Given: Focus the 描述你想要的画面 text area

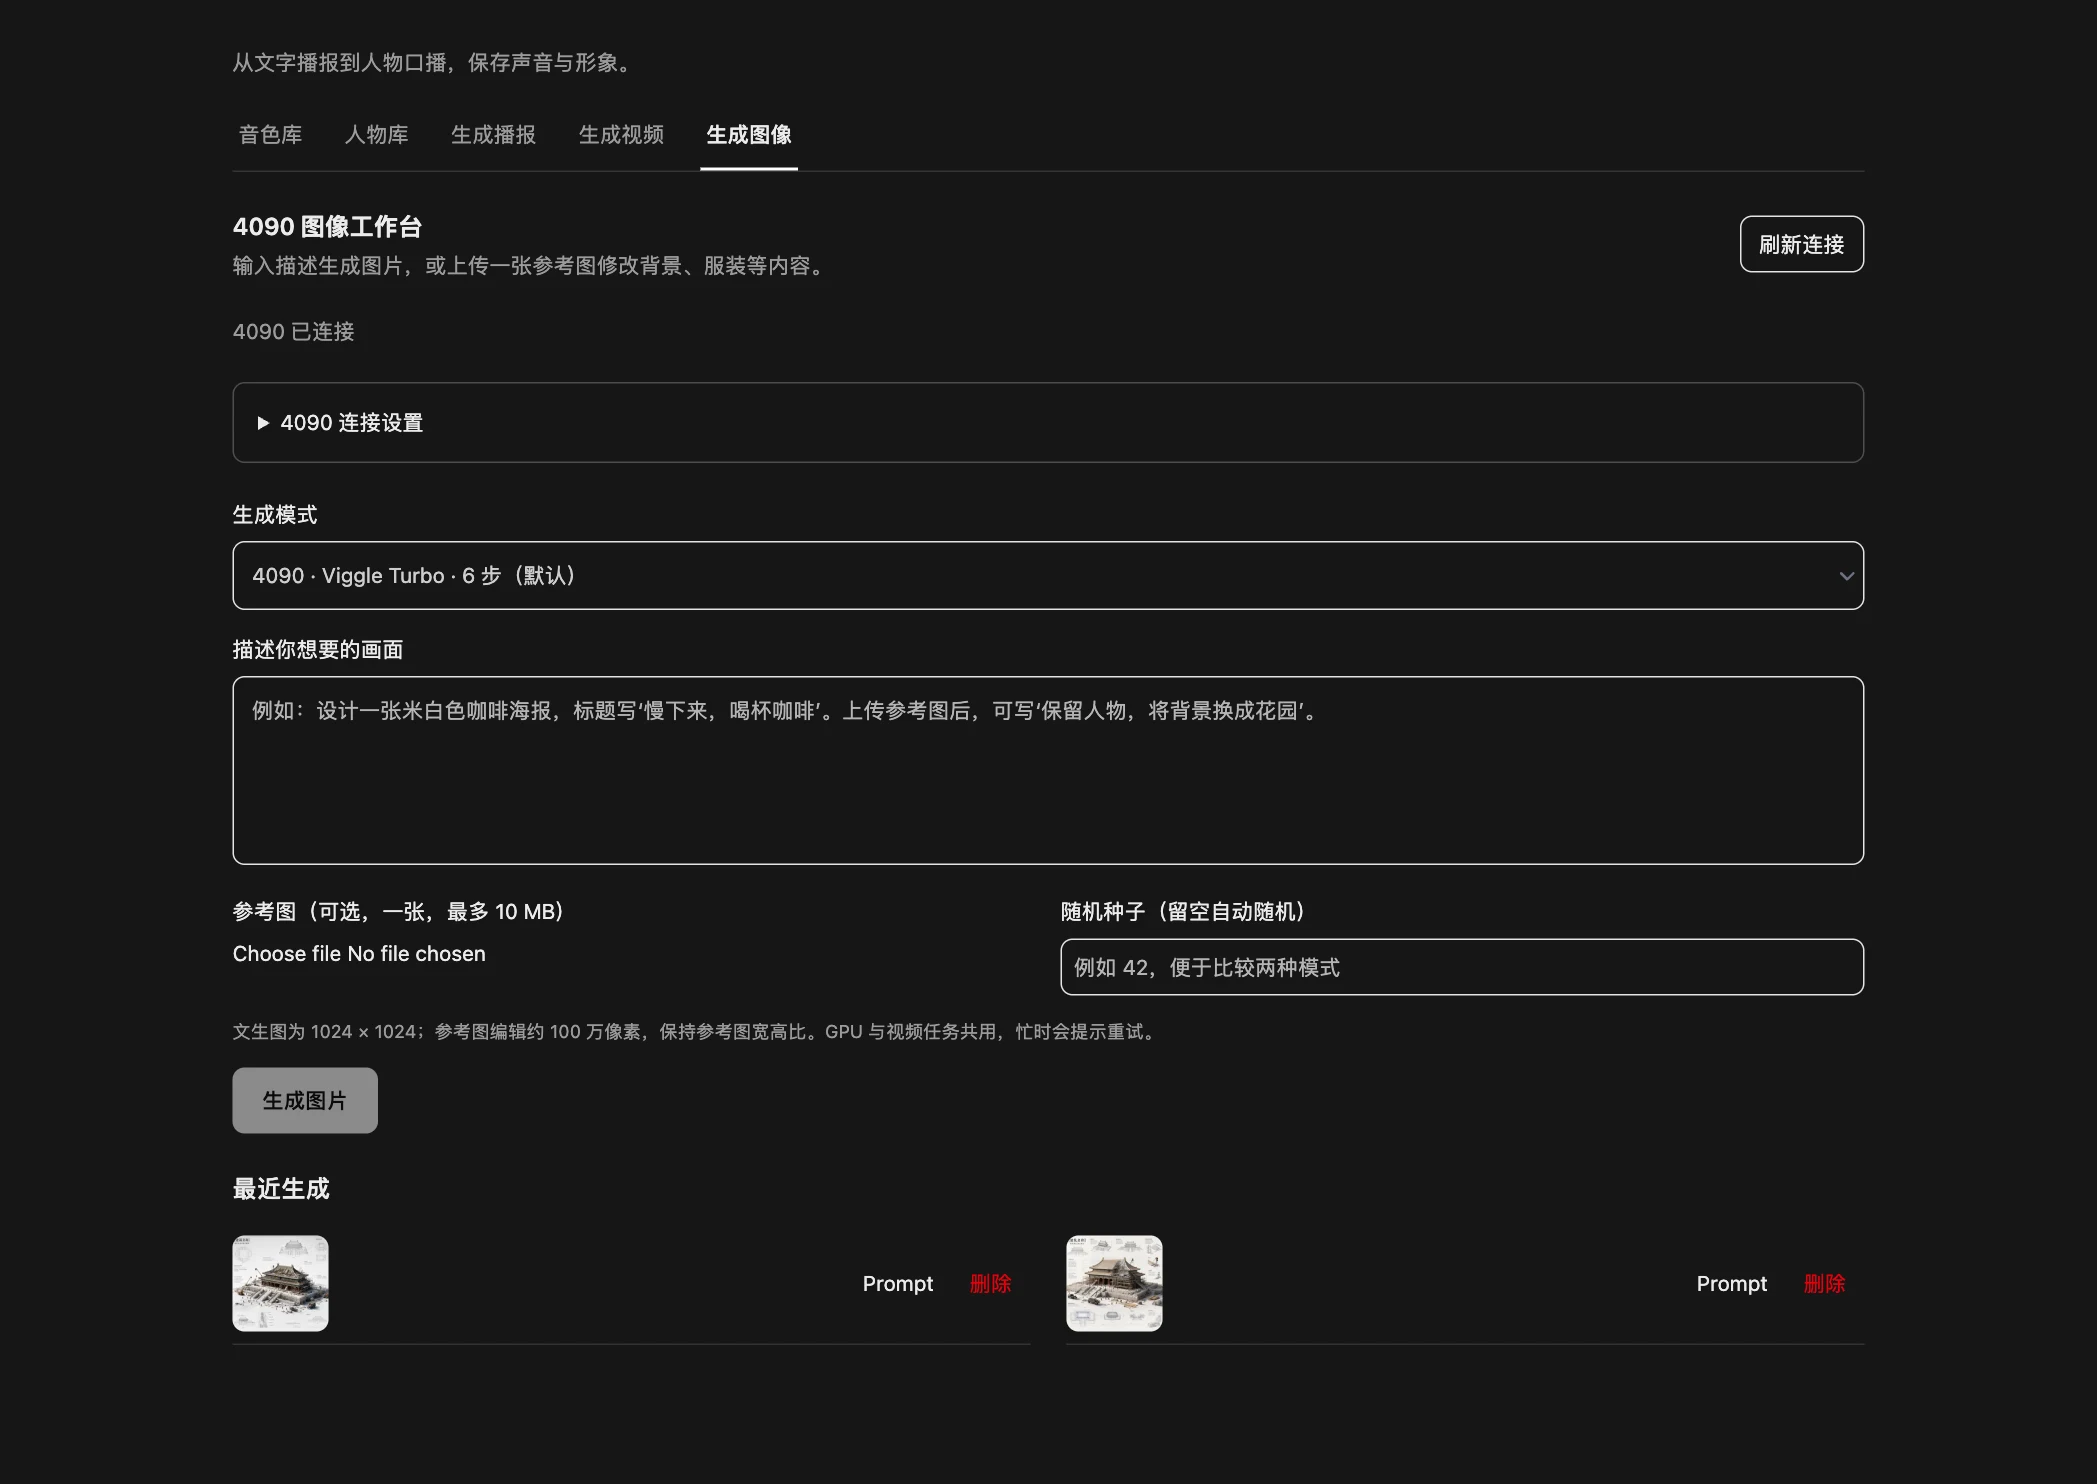Looking at the screenshot, I should pos(1048,771).
